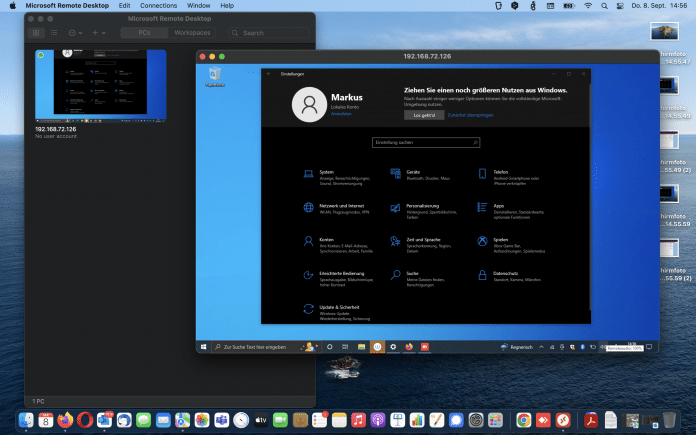This screenshot has height=435, width=696.
Task: Click the Markus user avatar picture
Action: pyautogui.click(x=309, y=105)
